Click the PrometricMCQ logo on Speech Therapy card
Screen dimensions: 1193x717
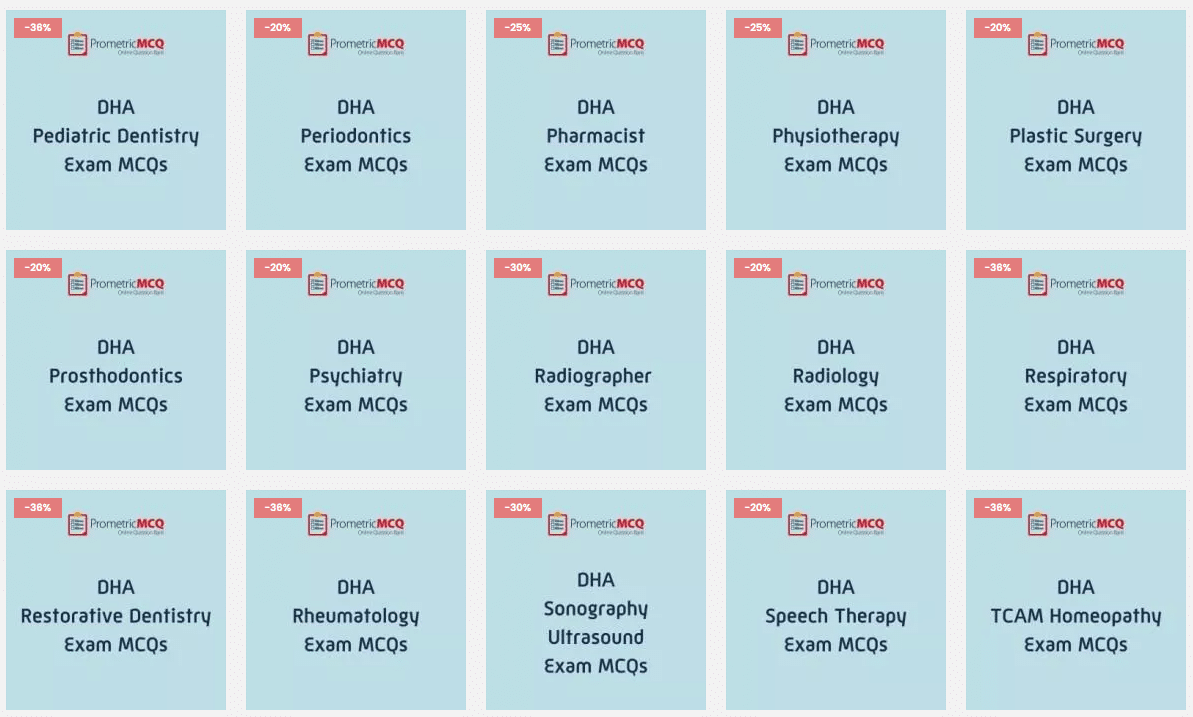click(835, 524)
